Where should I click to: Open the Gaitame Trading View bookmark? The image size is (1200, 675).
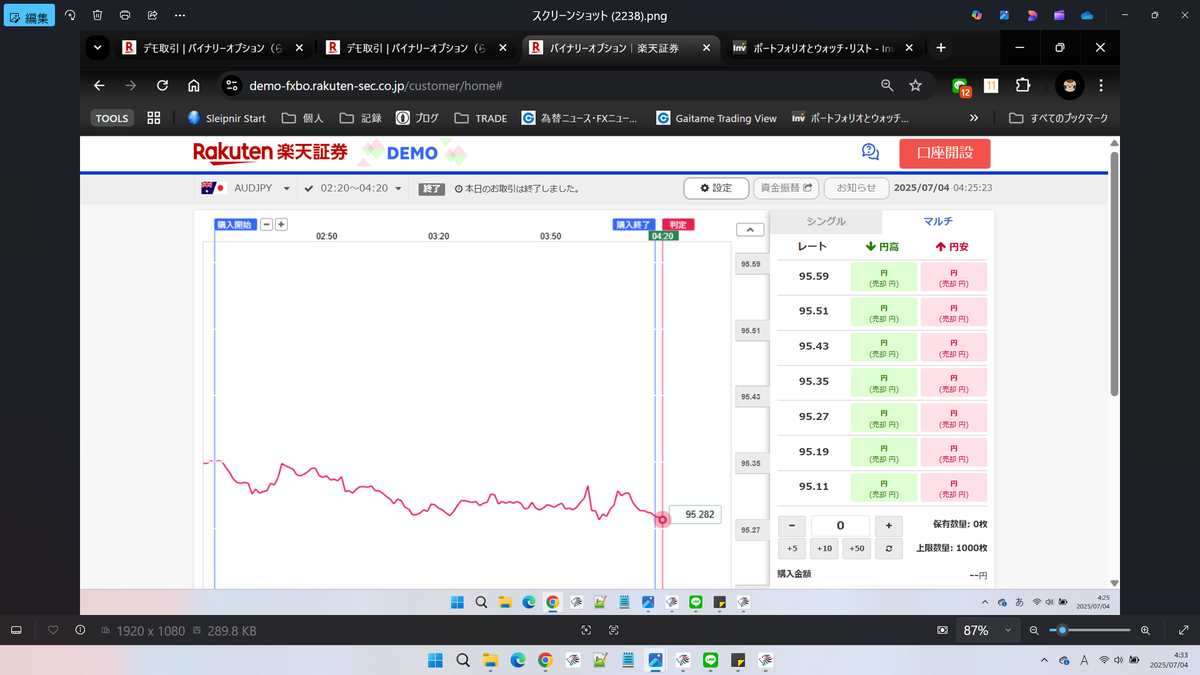pyautogui.click(x=717, y=118)
